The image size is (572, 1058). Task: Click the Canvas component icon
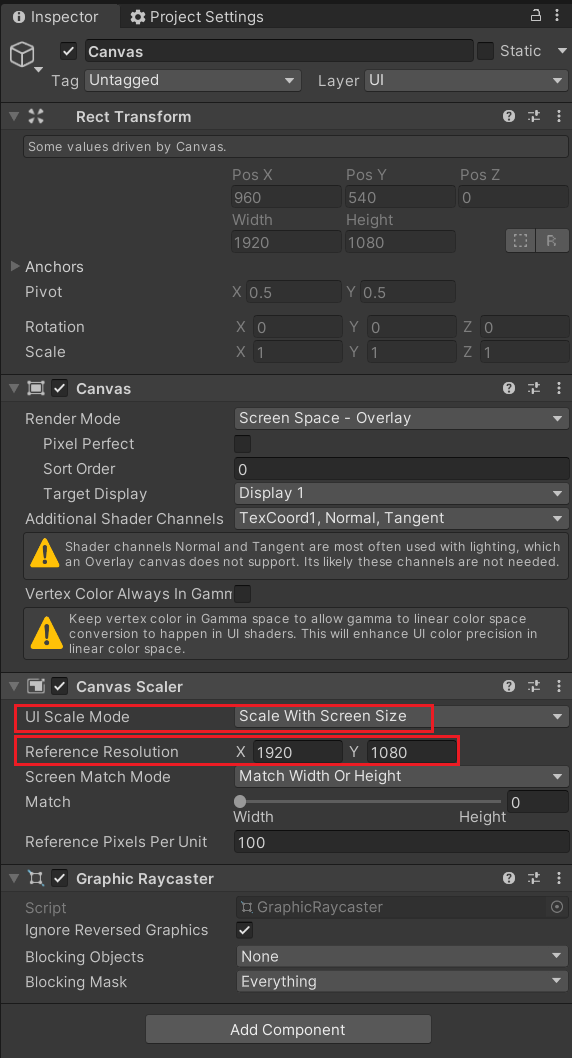point(36,388)
